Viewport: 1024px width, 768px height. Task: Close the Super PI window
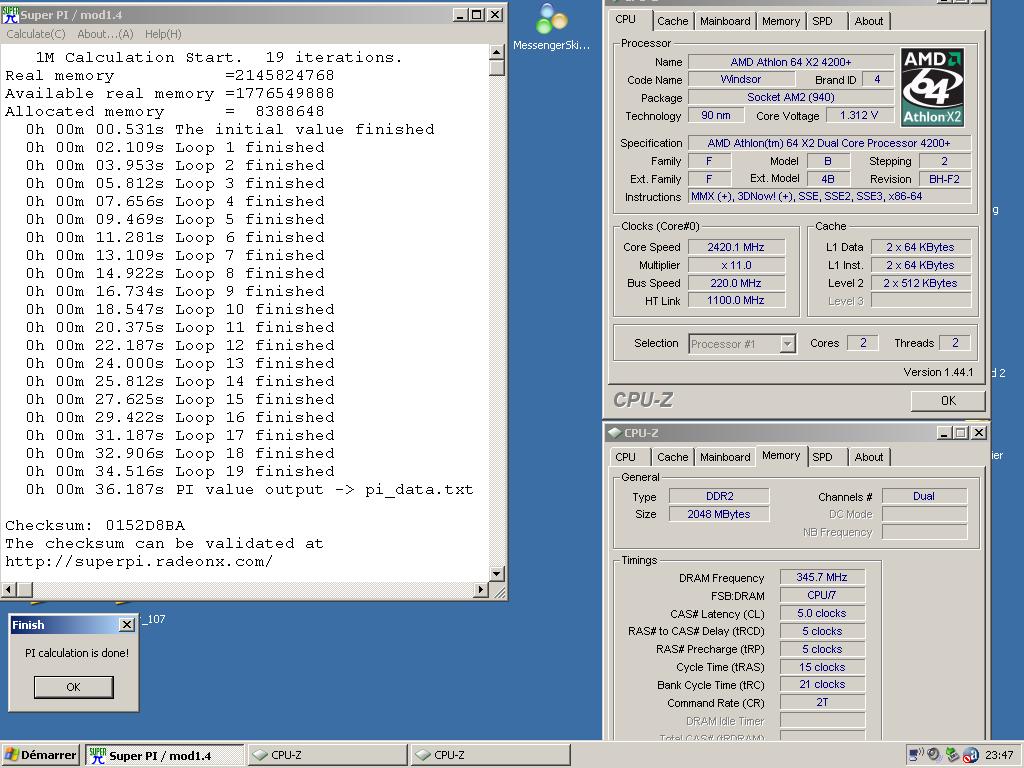point(495,14)
